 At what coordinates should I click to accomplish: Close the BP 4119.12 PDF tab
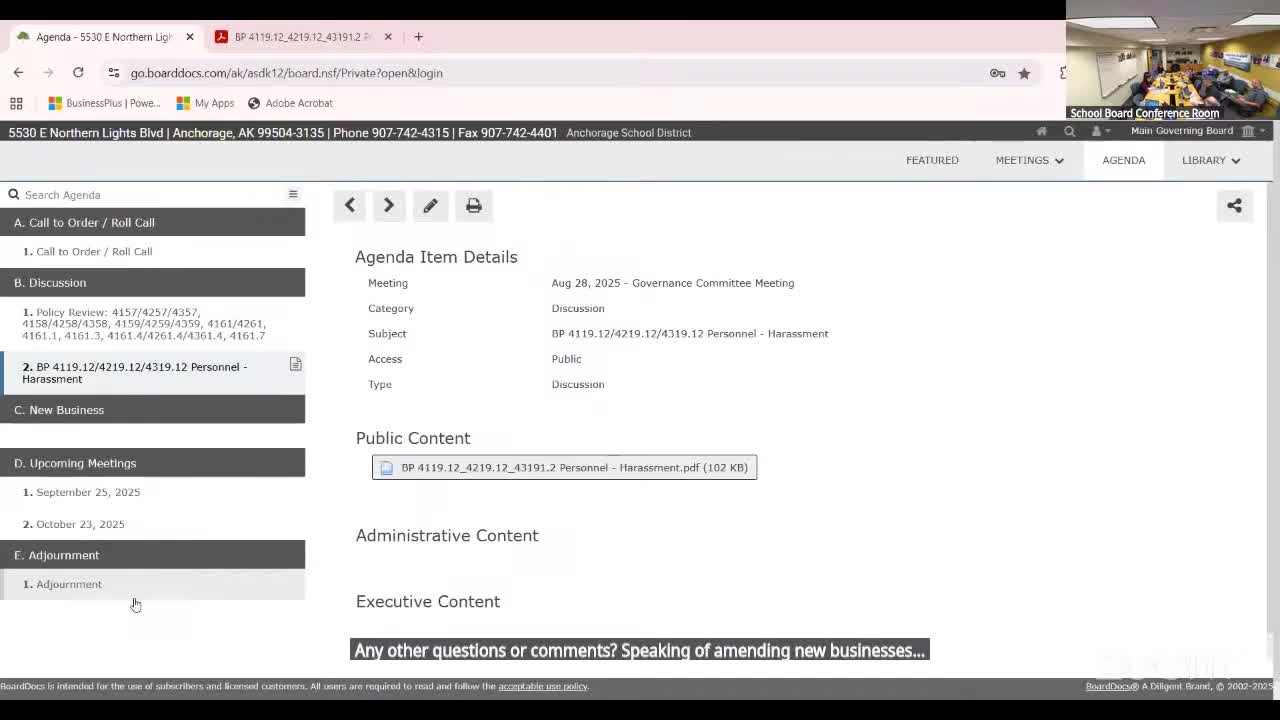[x=388, y=37]
